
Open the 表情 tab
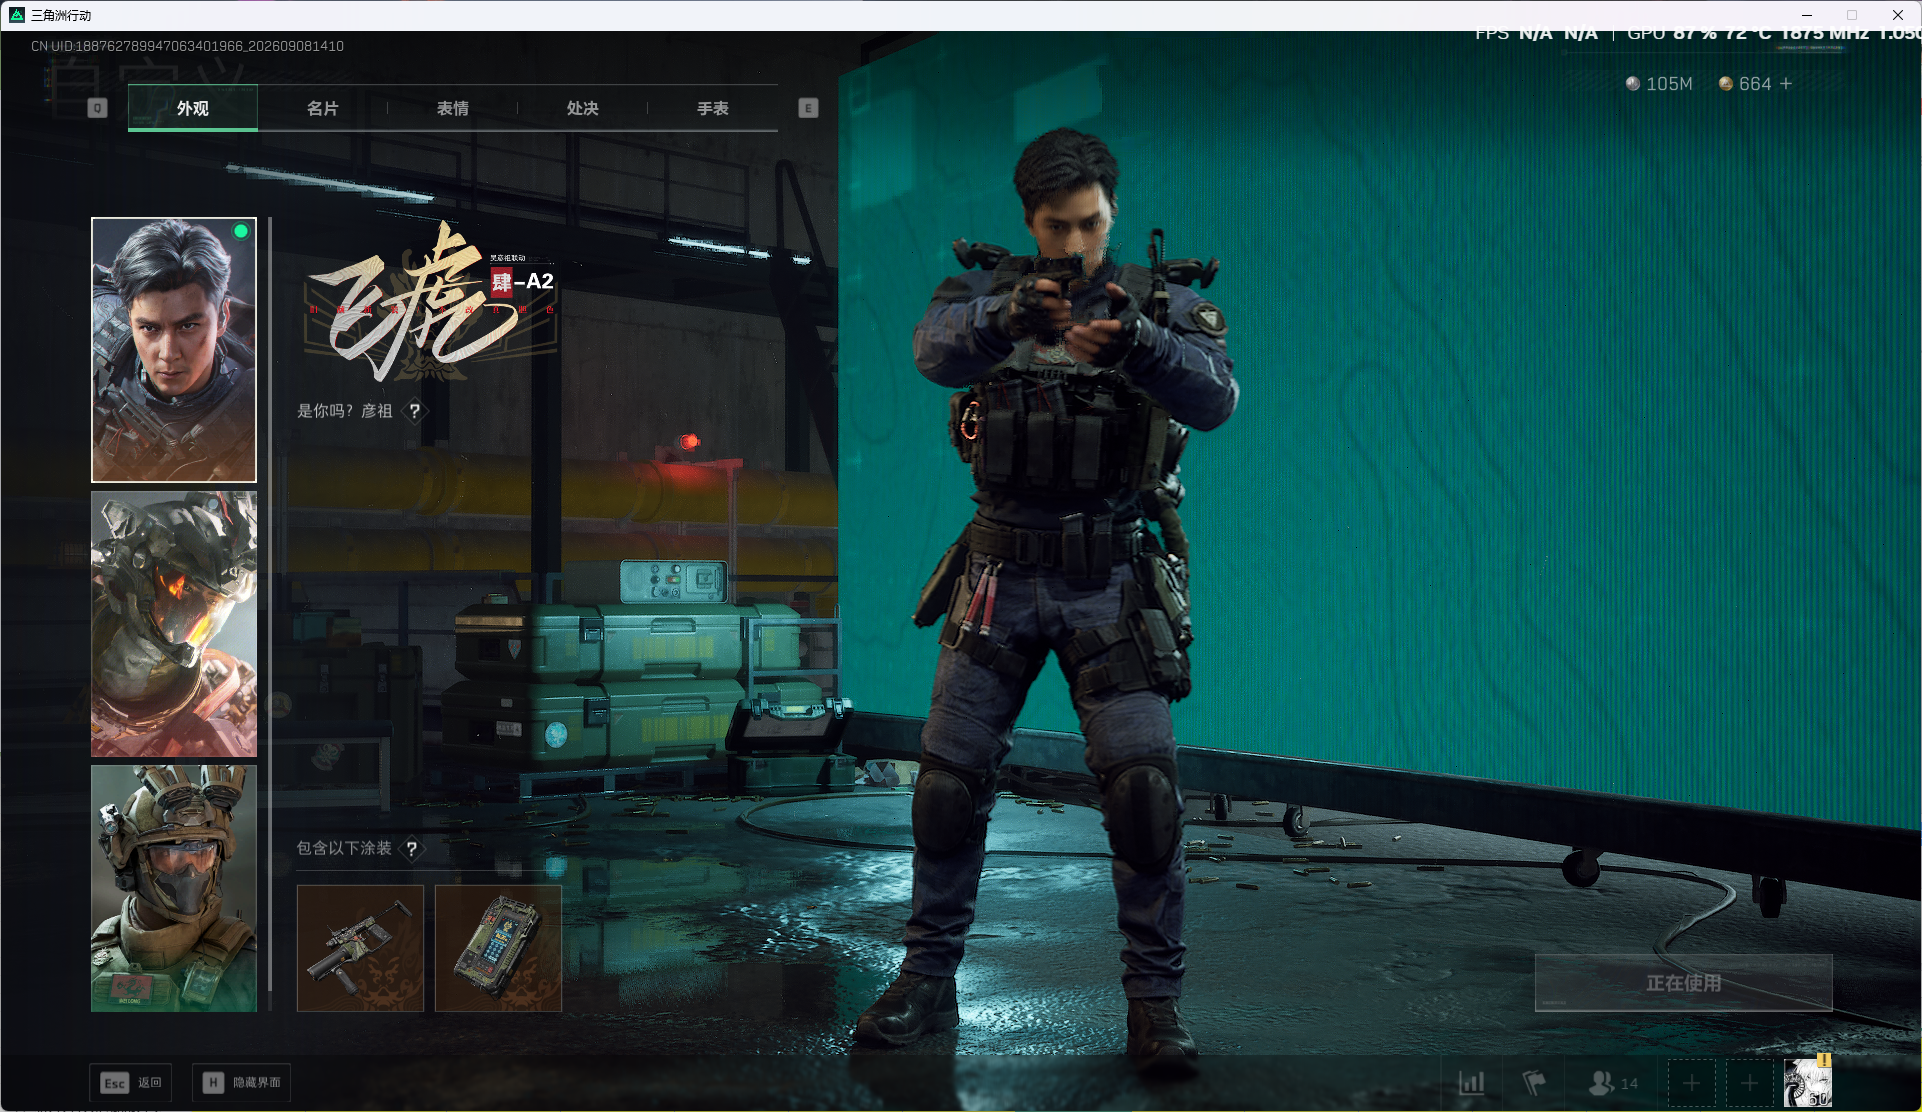452,108
